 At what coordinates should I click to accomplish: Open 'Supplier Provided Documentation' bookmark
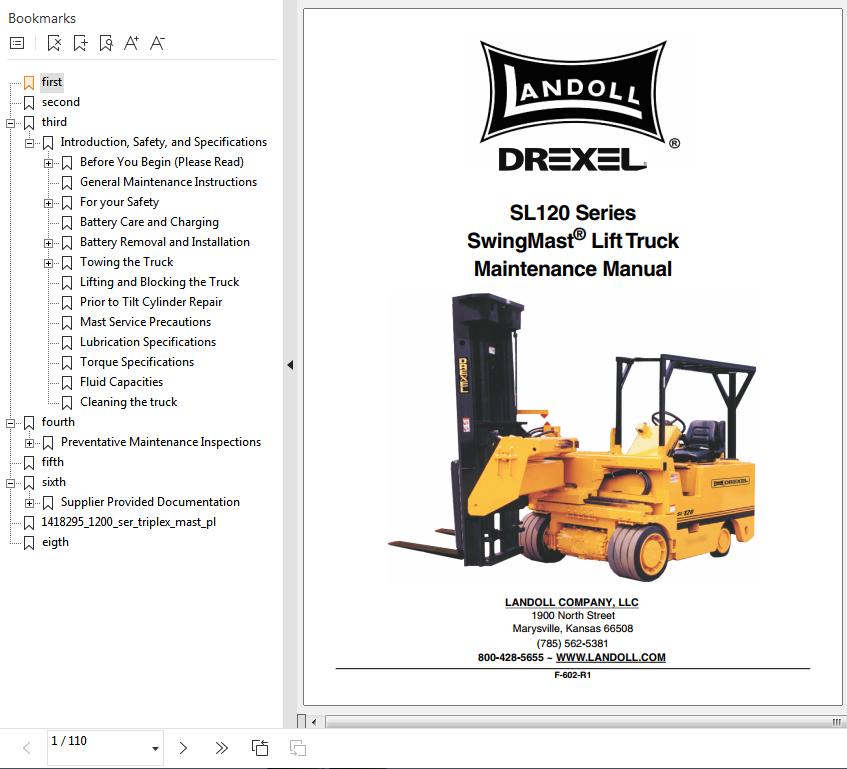[x=150, y=502]
